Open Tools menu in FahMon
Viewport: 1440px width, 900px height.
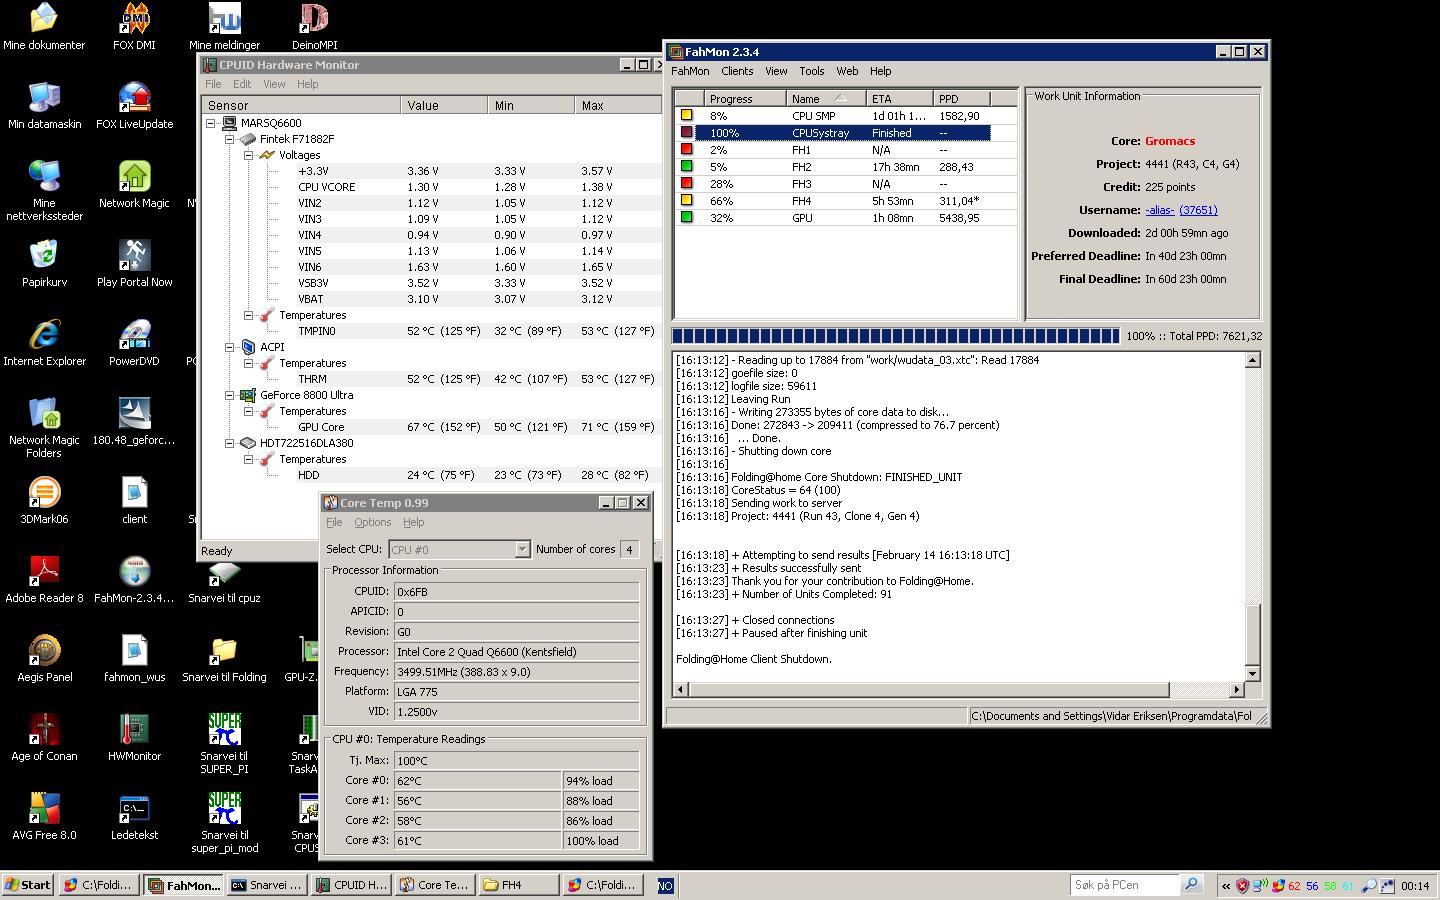(x=812, y=71)
